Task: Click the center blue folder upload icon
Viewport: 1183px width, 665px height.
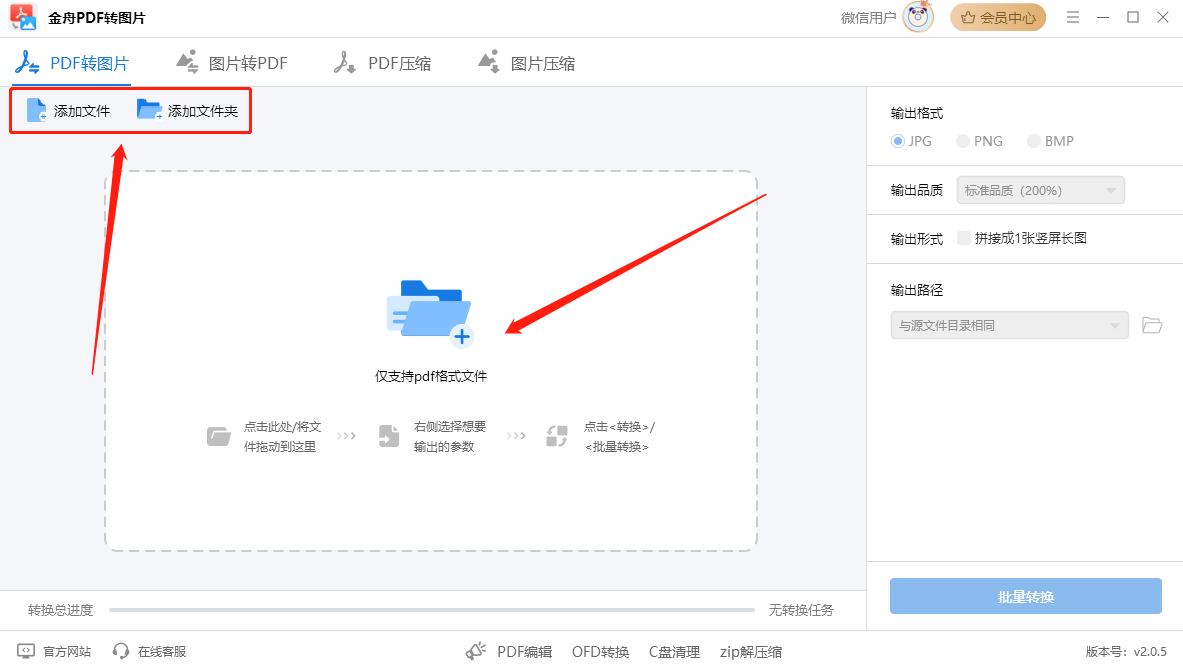Action: tap(429, 313)
